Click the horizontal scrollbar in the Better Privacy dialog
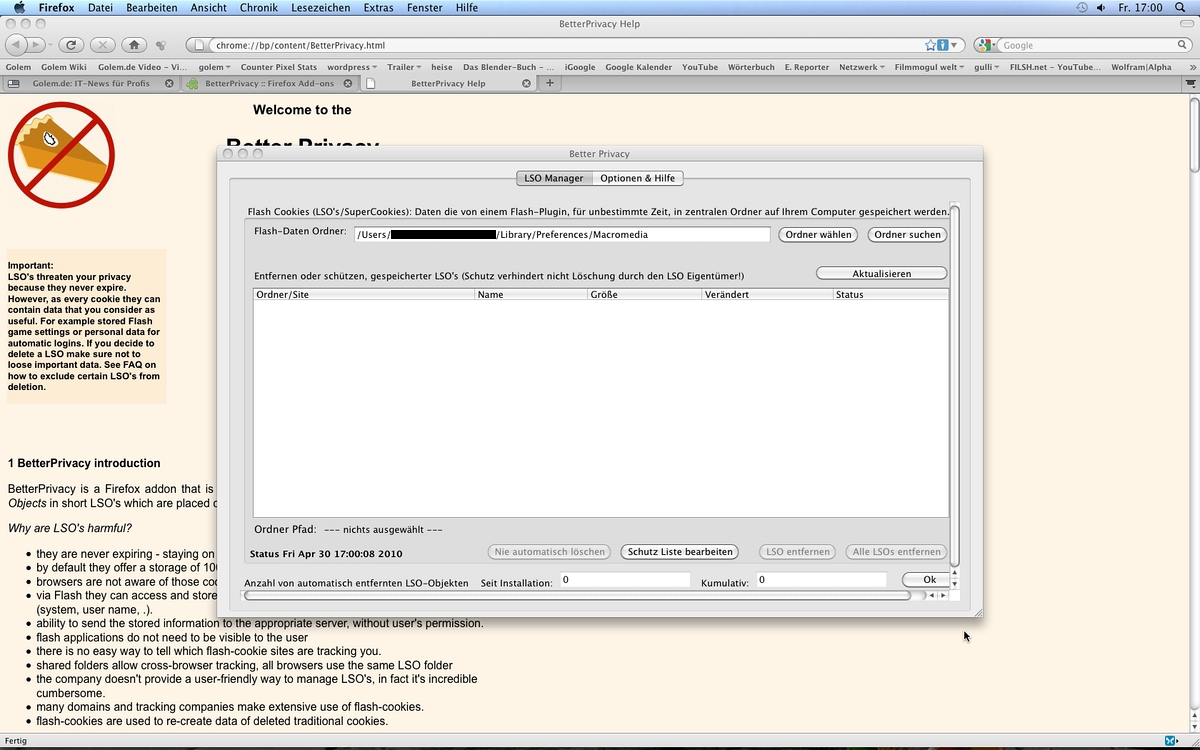The image size is (1200, 750). [577, 595]
